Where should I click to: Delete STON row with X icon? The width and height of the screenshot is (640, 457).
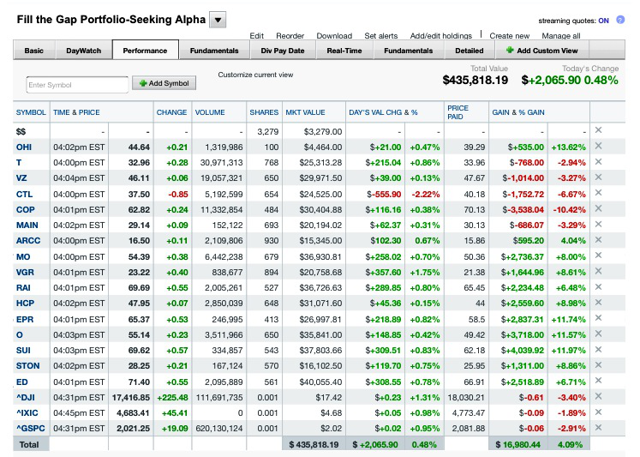pyautogui.click(x=598, y=365)
